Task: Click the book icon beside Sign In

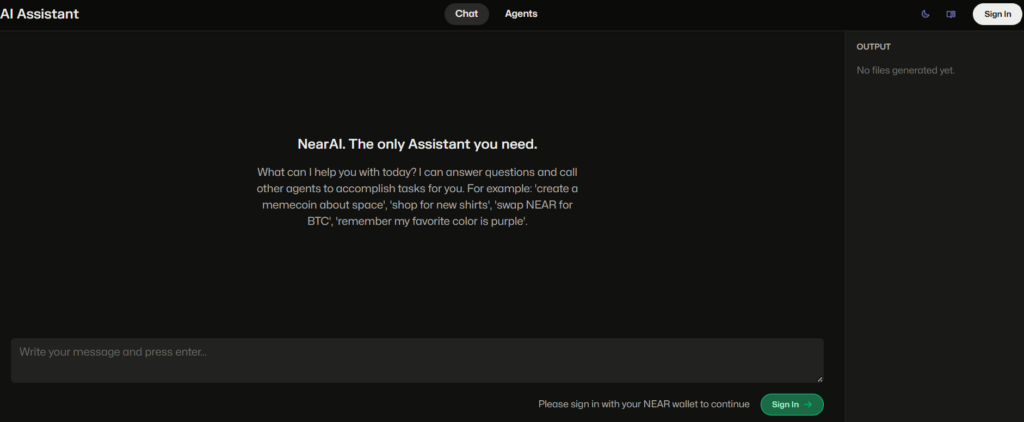Action: tap(951, 14)
